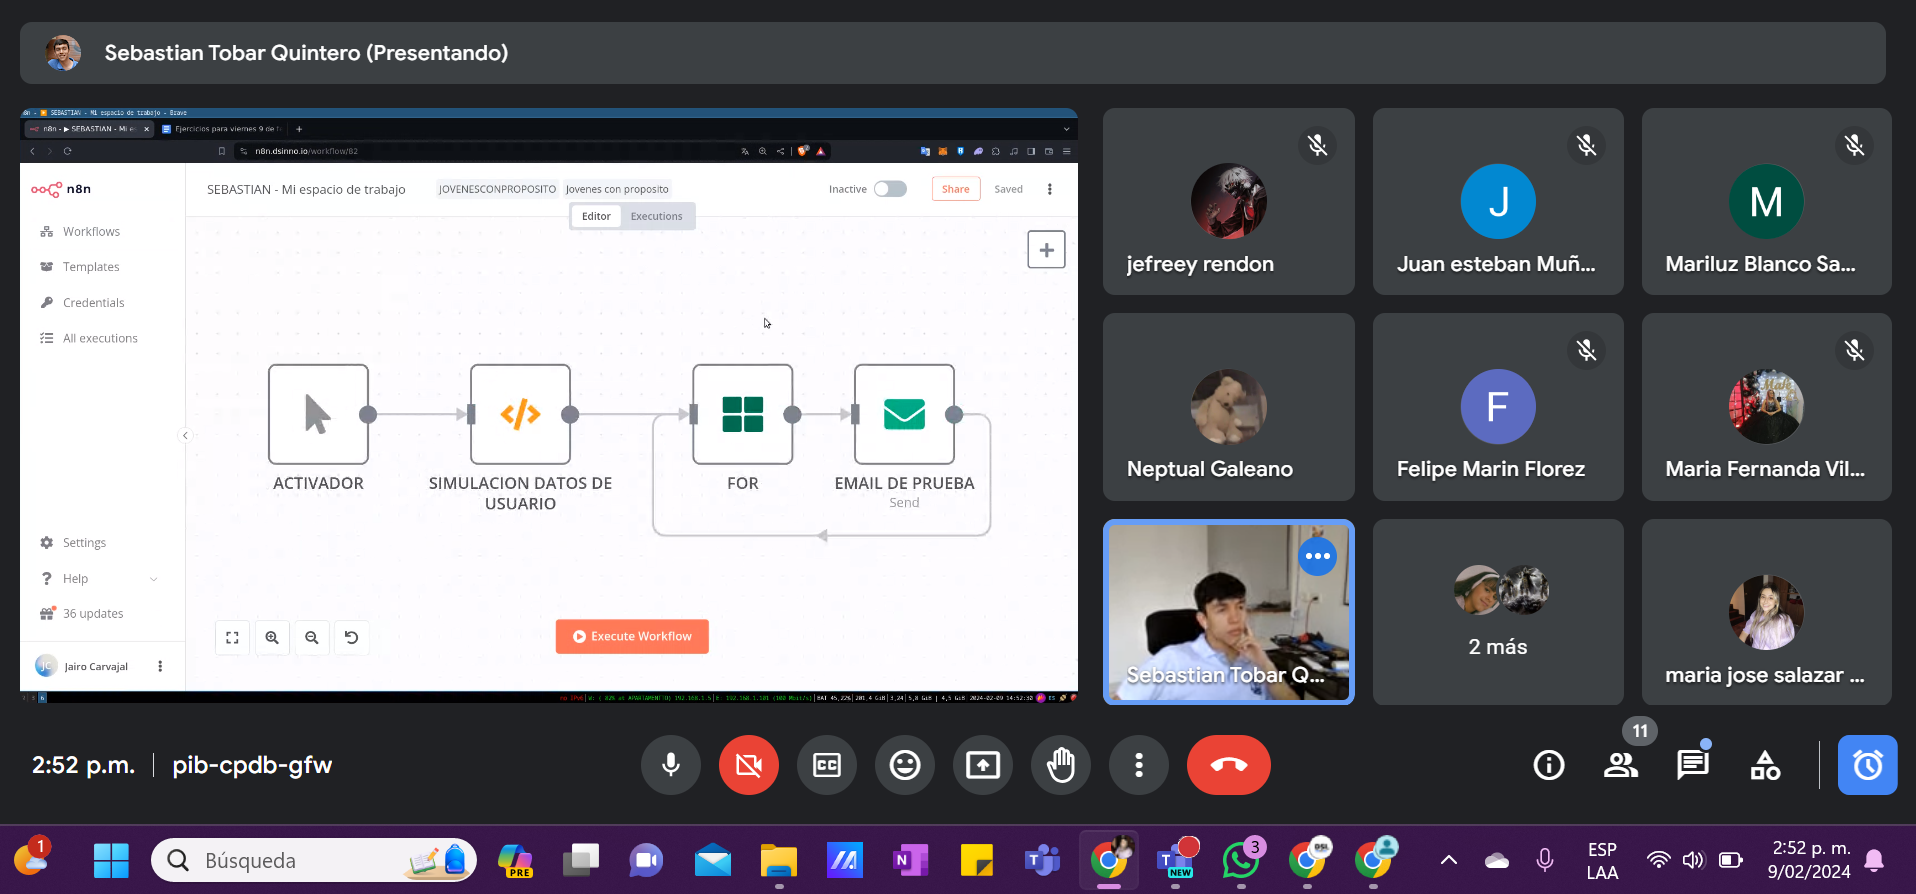
Task: Switch to the Editor tab
Action: click(x=596, y=216)
